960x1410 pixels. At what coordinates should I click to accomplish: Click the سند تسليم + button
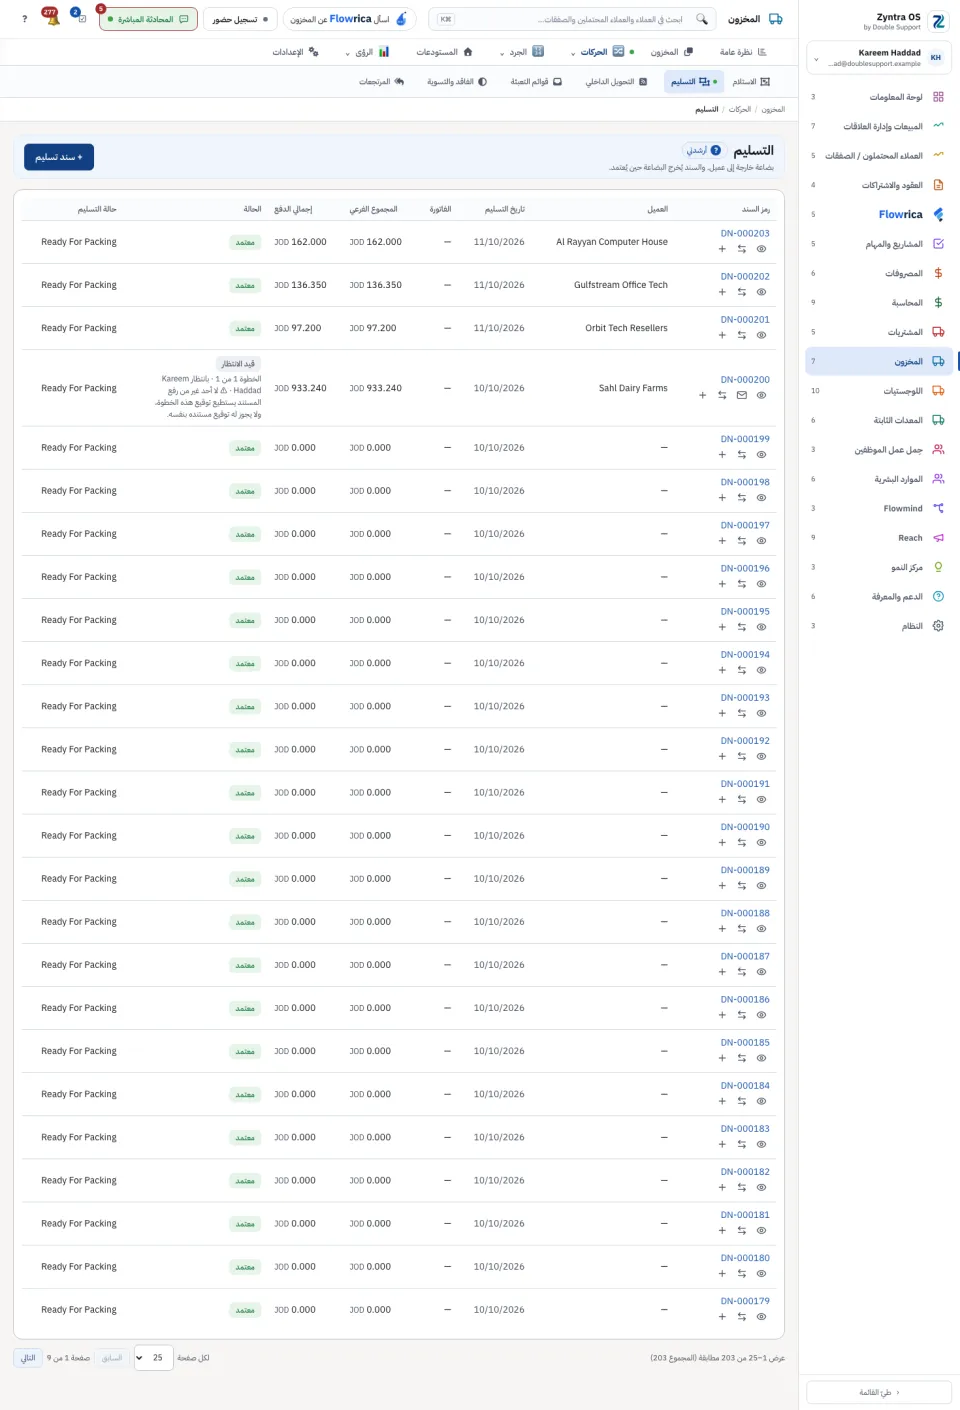[59, 157]
